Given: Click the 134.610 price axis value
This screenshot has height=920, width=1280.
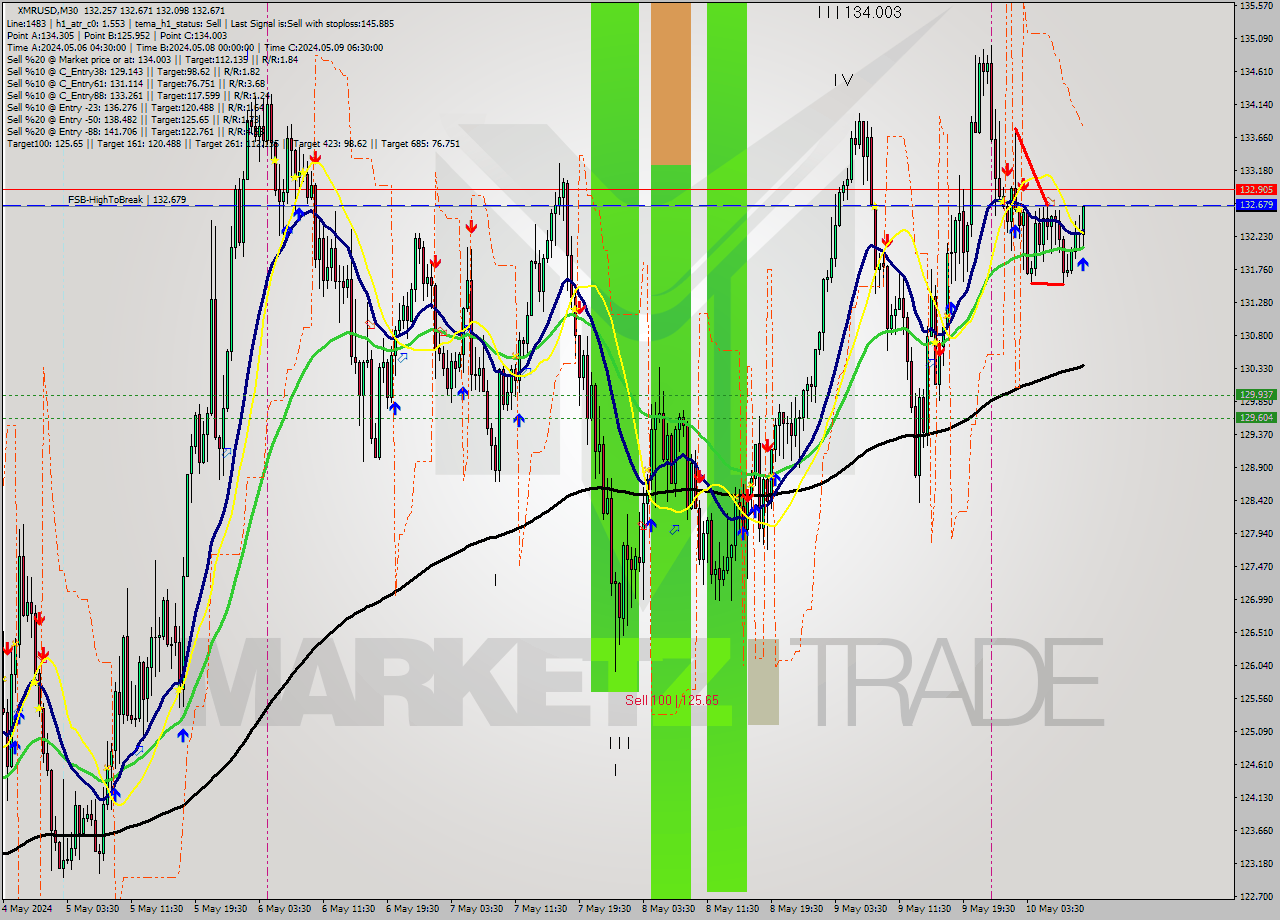Looking at the screenshot, I should tap(1256, 72).
